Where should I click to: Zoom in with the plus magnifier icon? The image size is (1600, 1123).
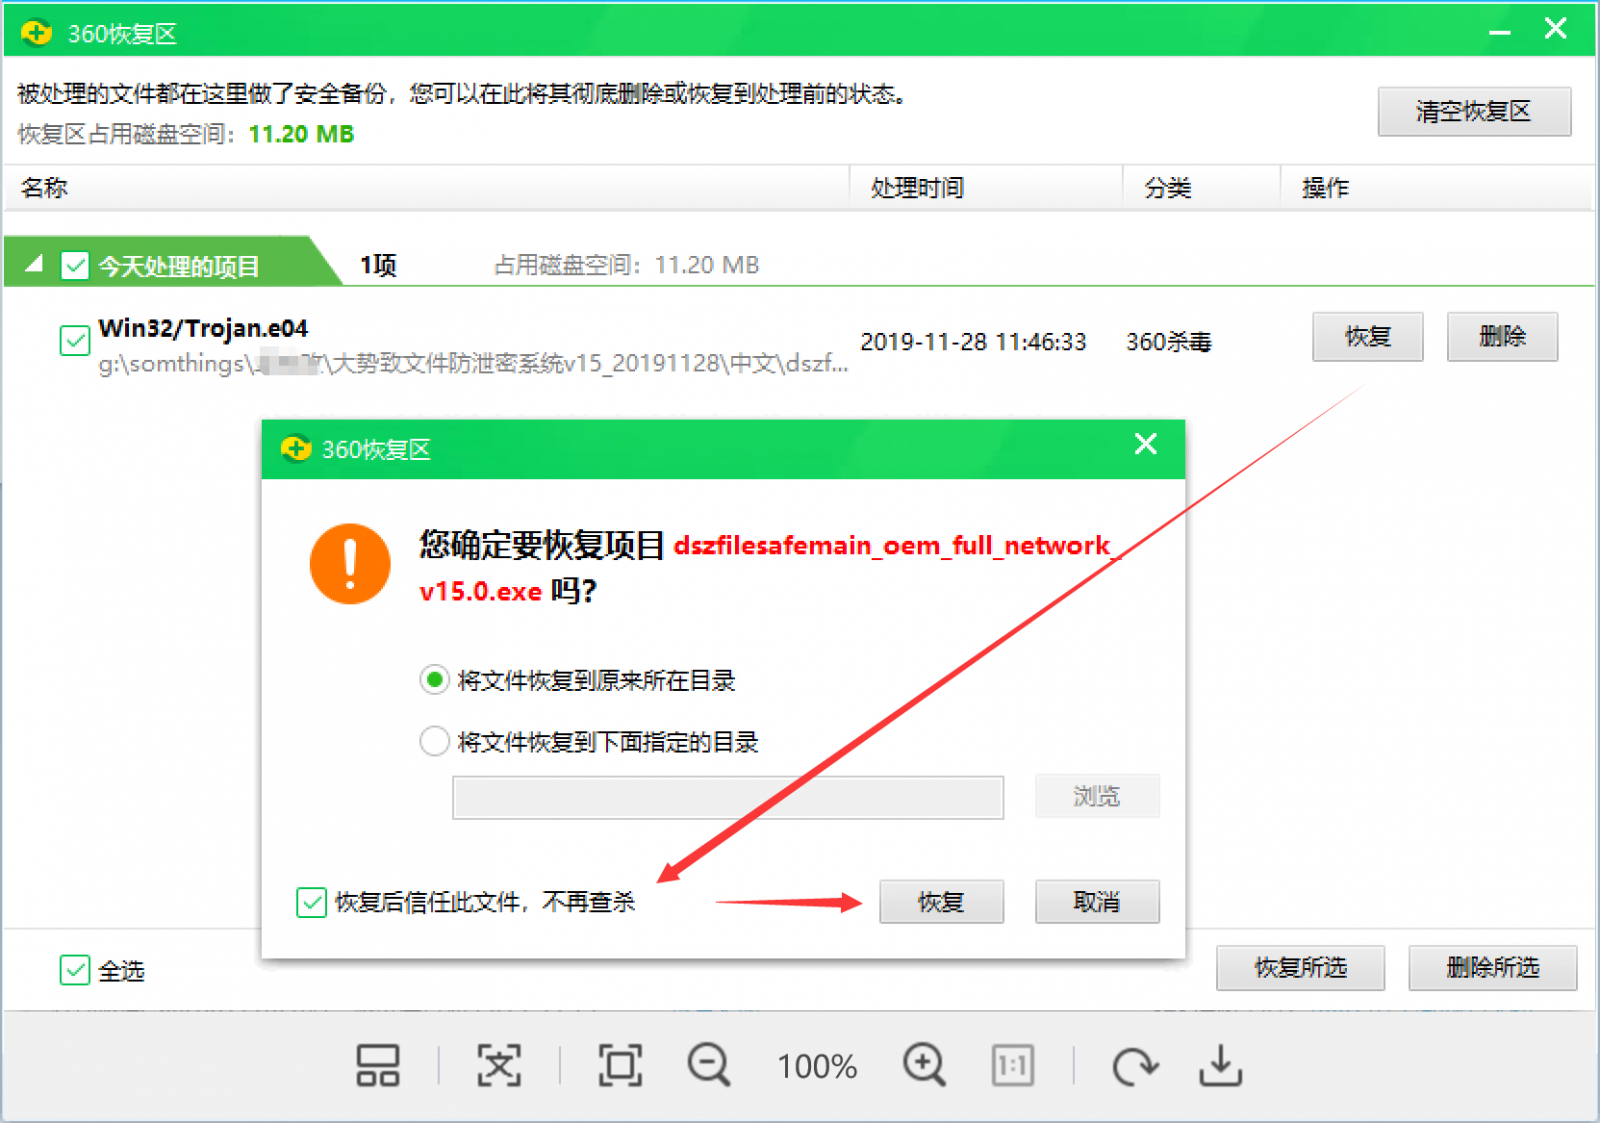[923, 1066]
